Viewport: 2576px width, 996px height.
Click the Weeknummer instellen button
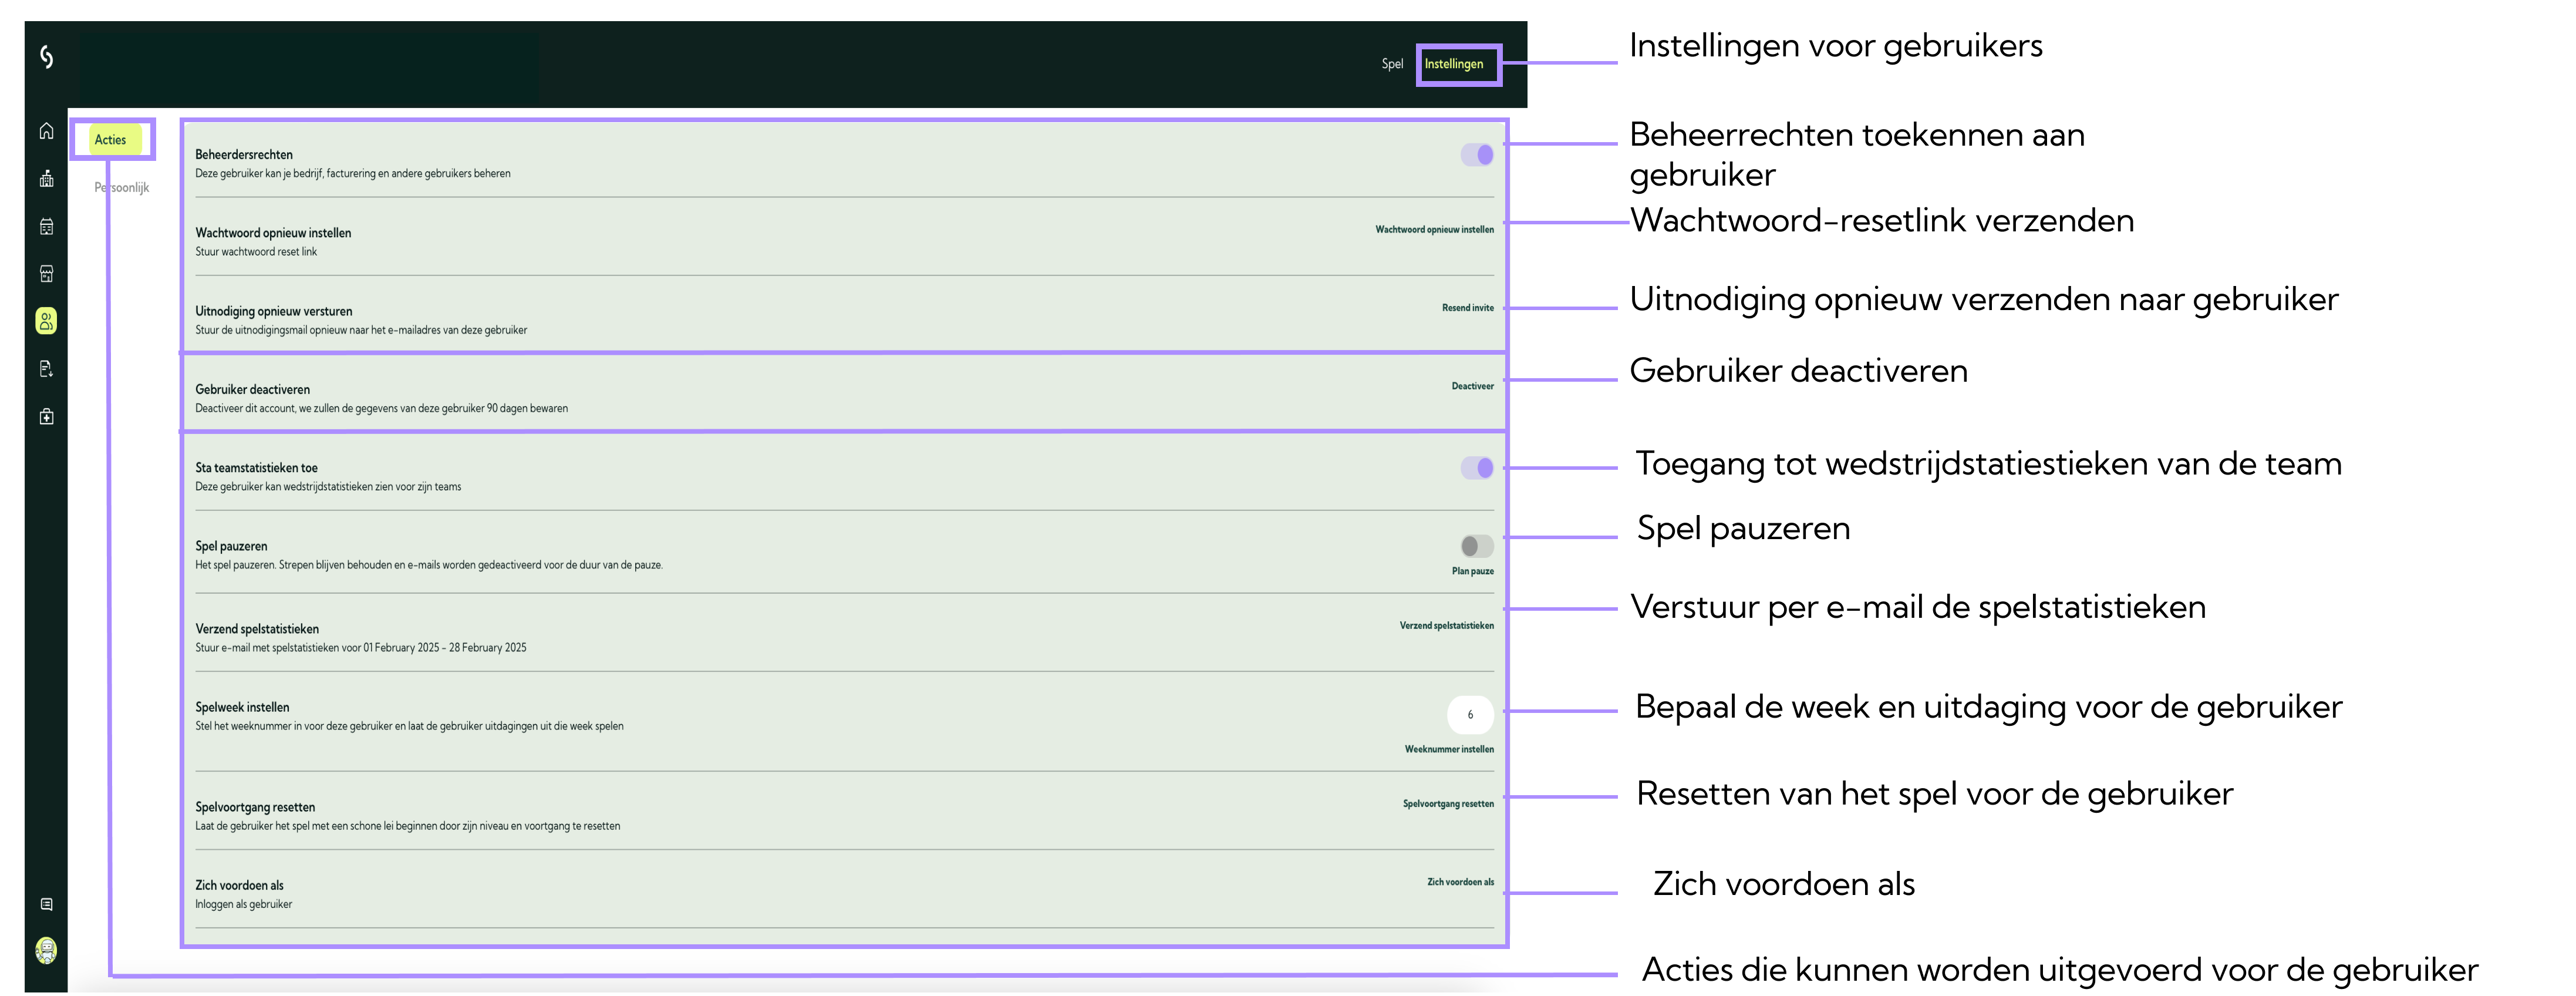tap(1449, 750)
